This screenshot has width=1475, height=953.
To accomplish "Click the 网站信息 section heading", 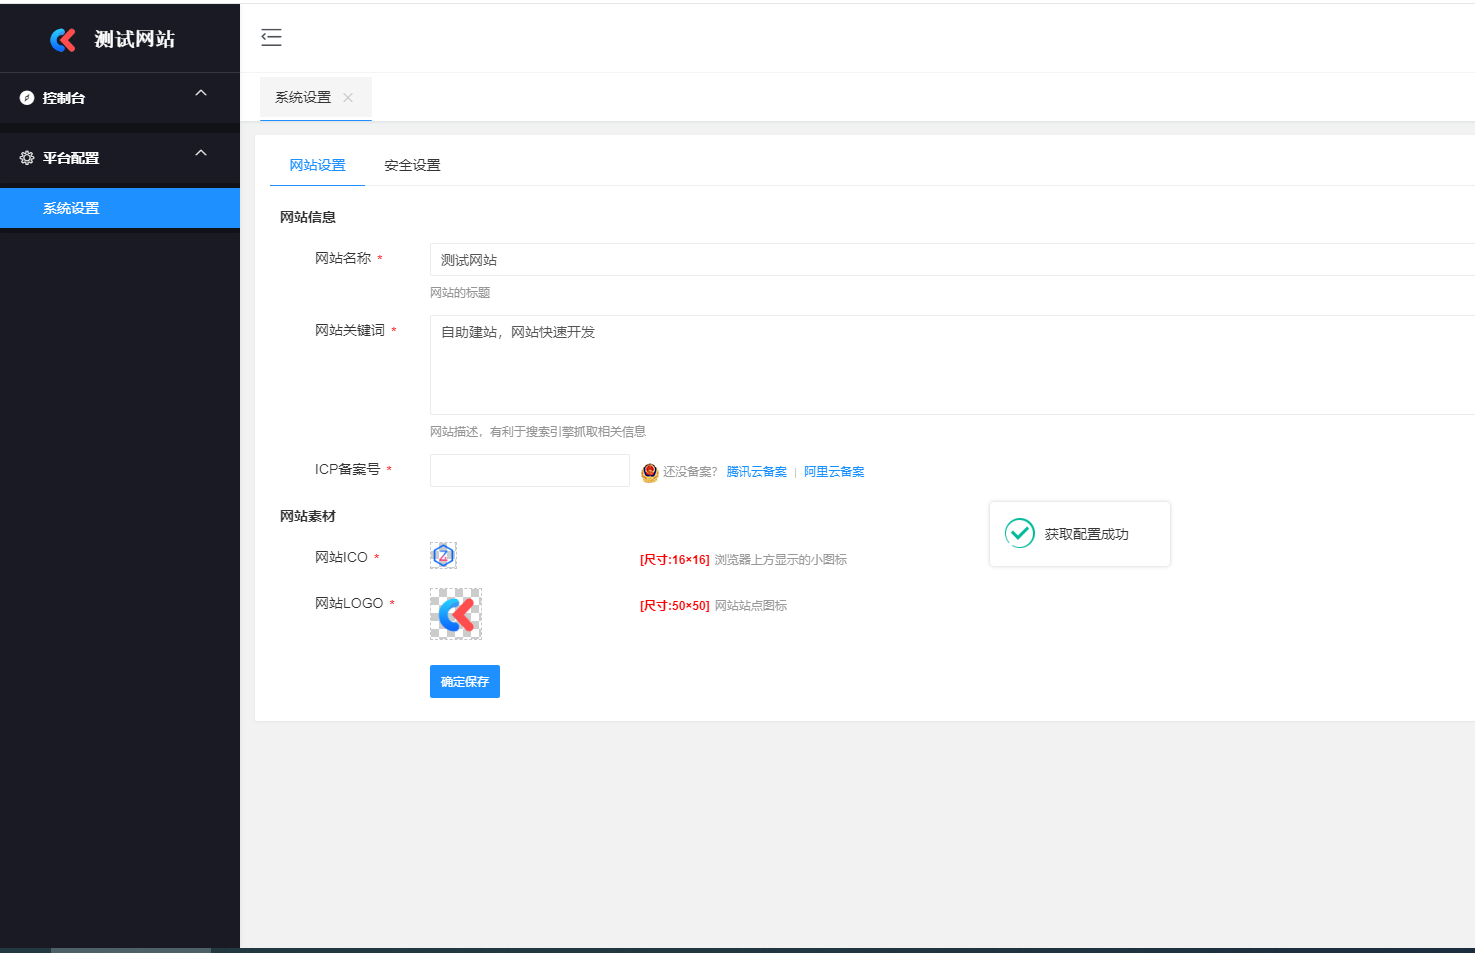I will pyautogui.click(x=308, y=217).
